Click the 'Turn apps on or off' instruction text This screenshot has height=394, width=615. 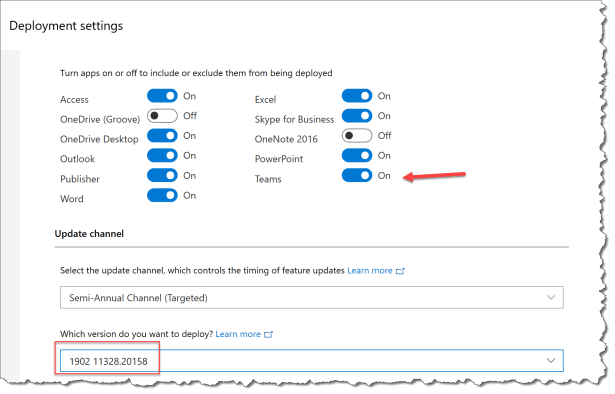point(196,73)
